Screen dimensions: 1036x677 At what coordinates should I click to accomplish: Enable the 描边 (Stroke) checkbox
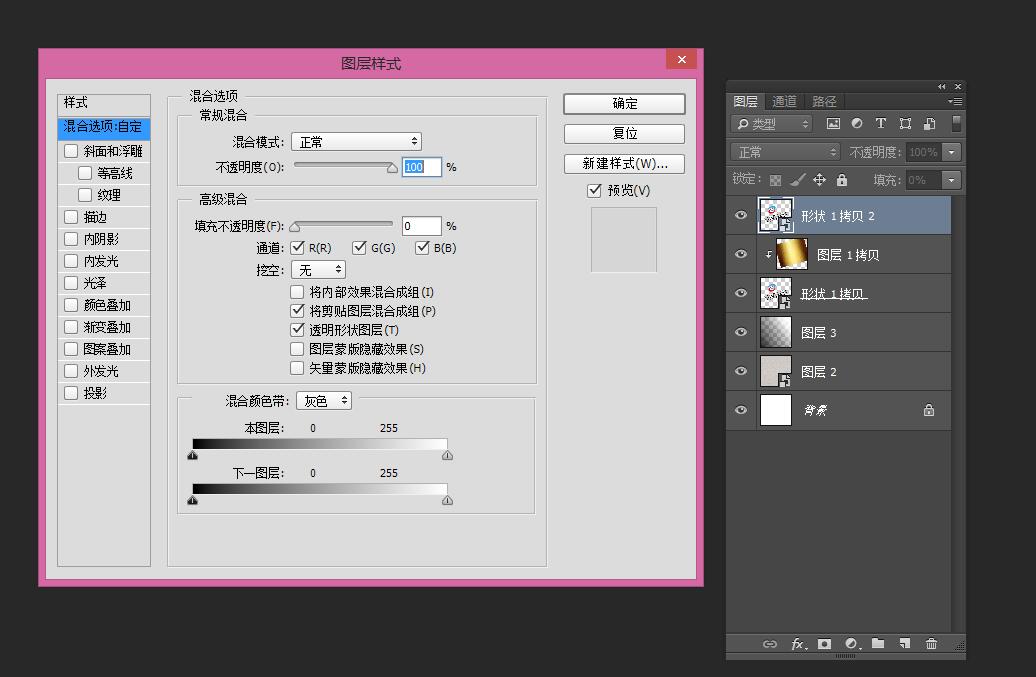point(71,217)
